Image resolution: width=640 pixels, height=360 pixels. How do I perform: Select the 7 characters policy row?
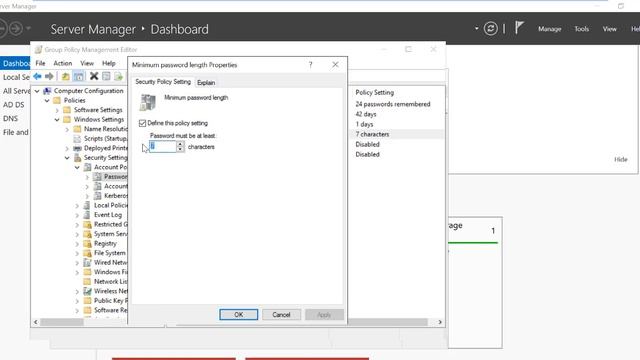pos(397,134)
